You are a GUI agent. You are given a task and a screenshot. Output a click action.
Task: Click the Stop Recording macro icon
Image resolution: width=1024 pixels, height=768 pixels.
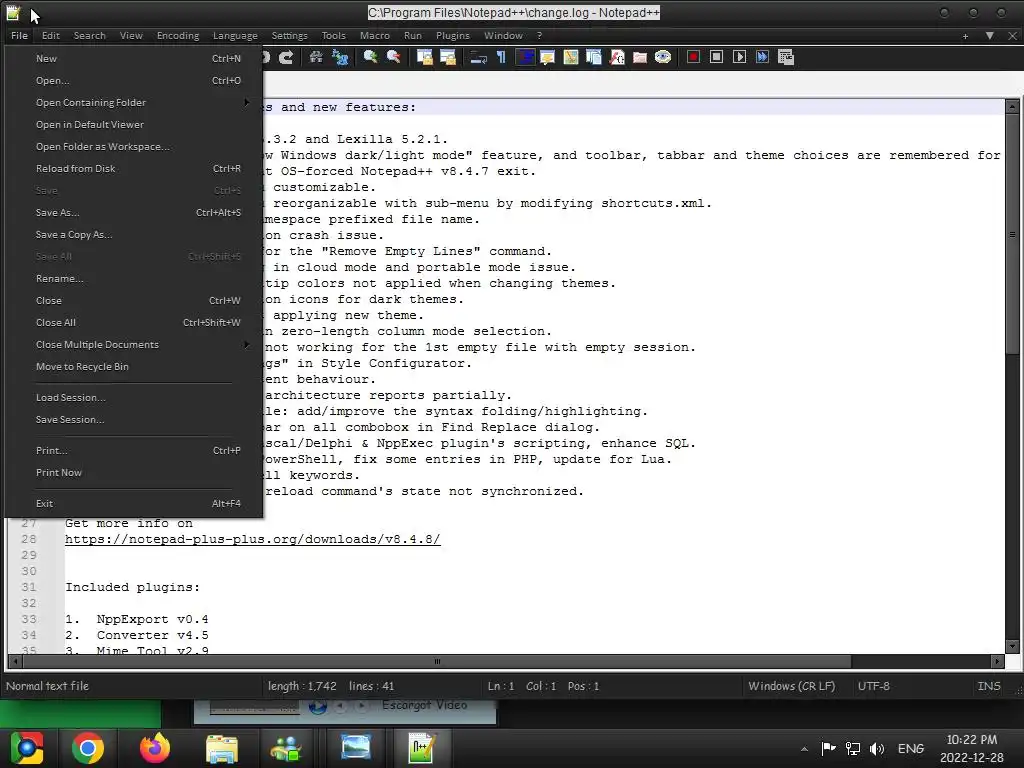pos(716,57)
